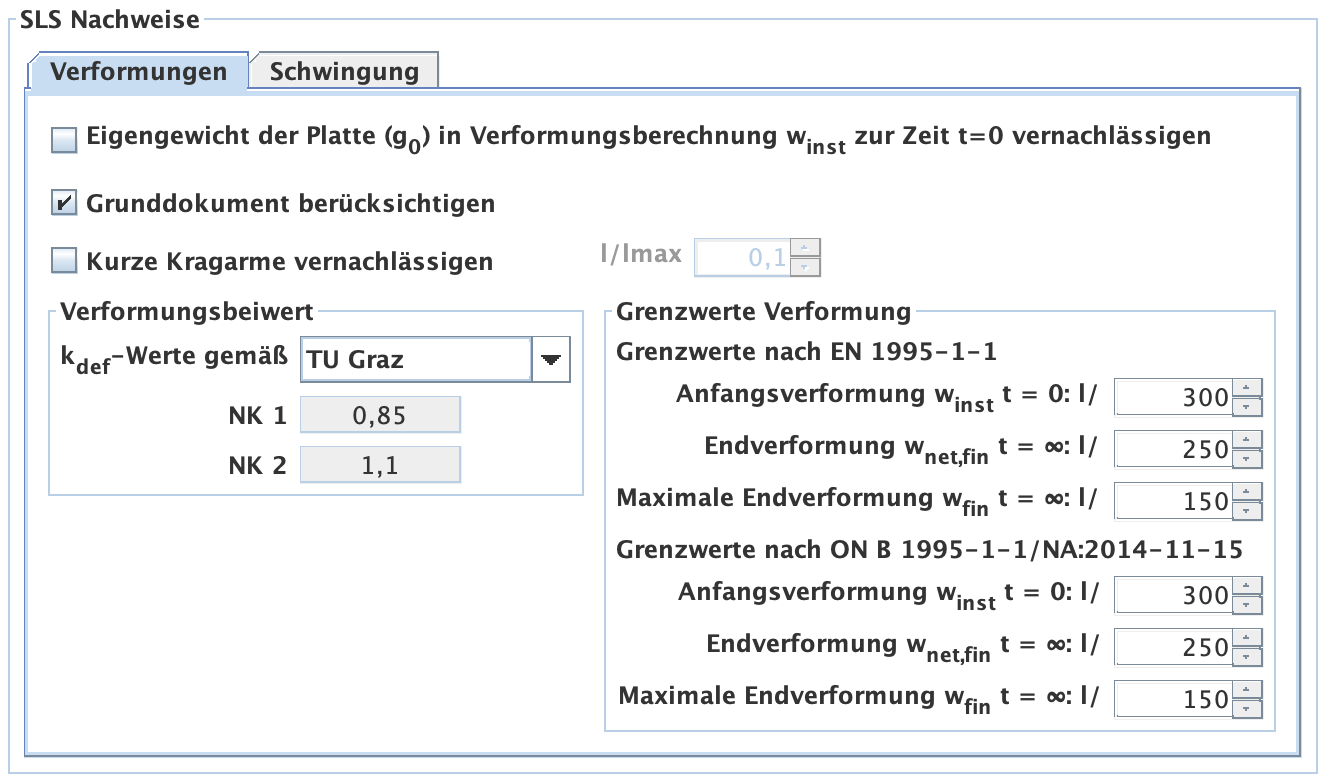Switch to the Schwingung tab

344,71
